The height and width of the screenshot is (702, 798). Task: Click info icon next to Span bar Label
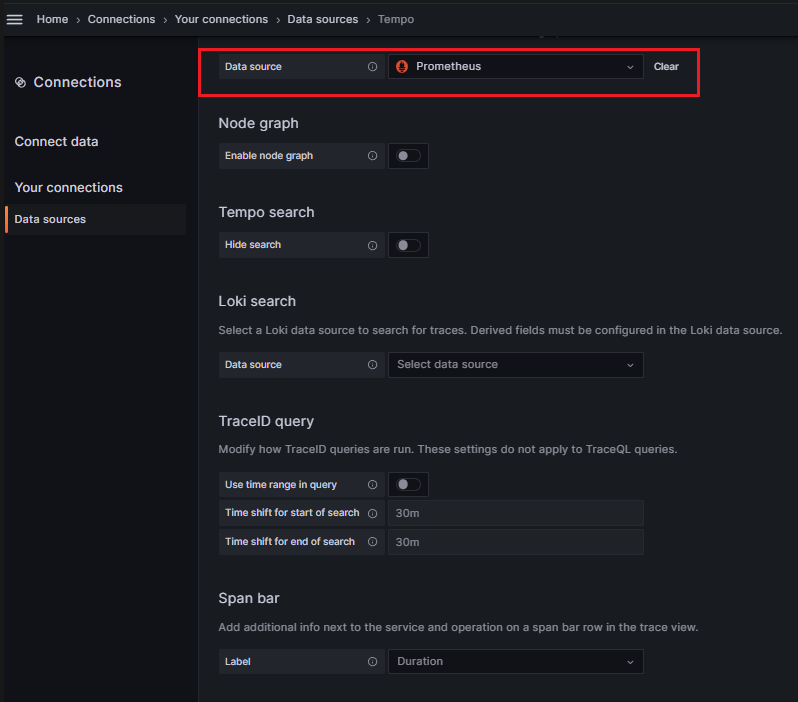[x=372, y=662]
